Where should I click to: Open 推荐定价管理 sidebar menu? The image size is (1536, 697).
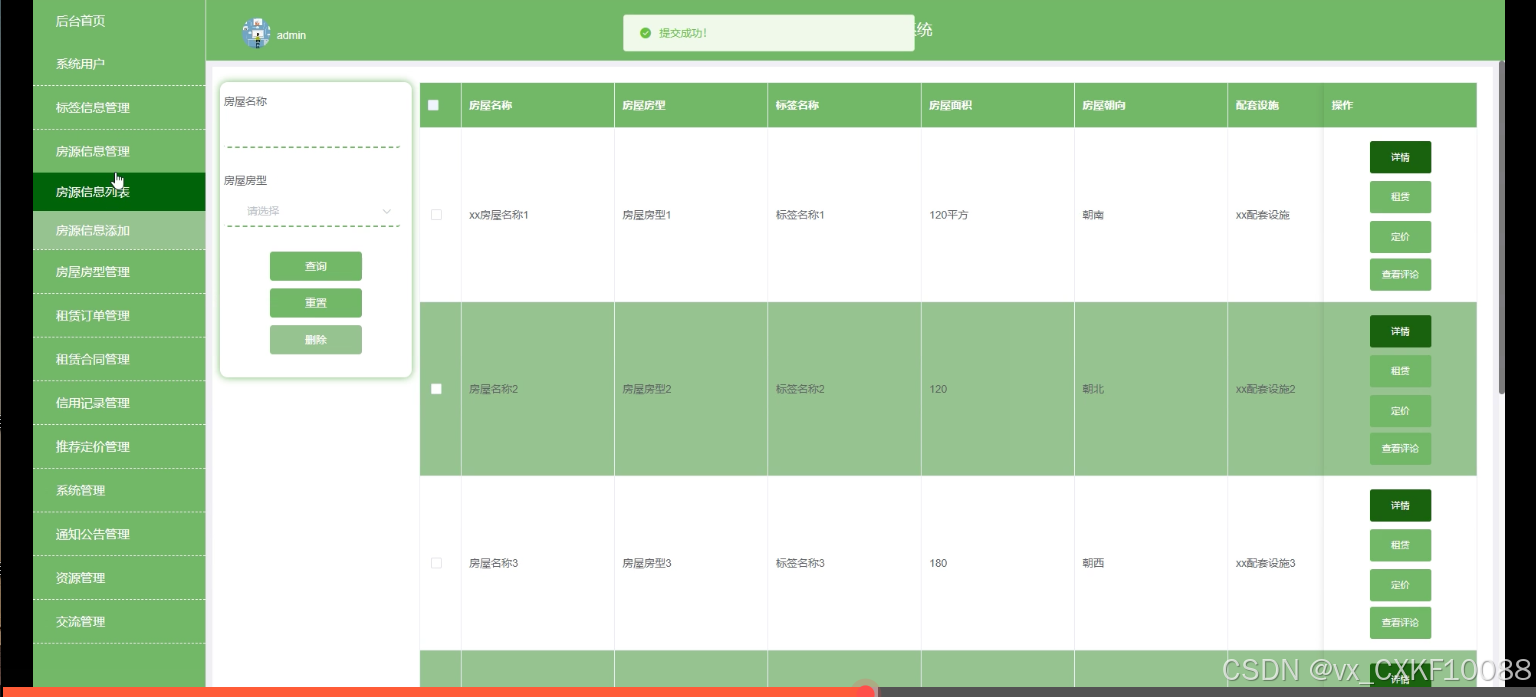point(119,447)
